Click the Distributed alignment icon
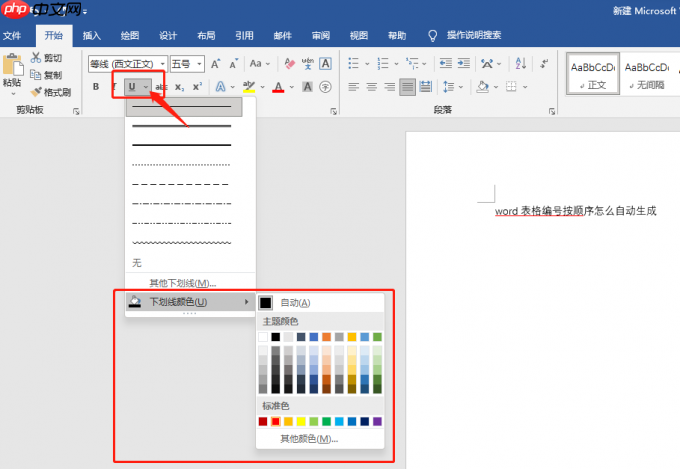 425,87
